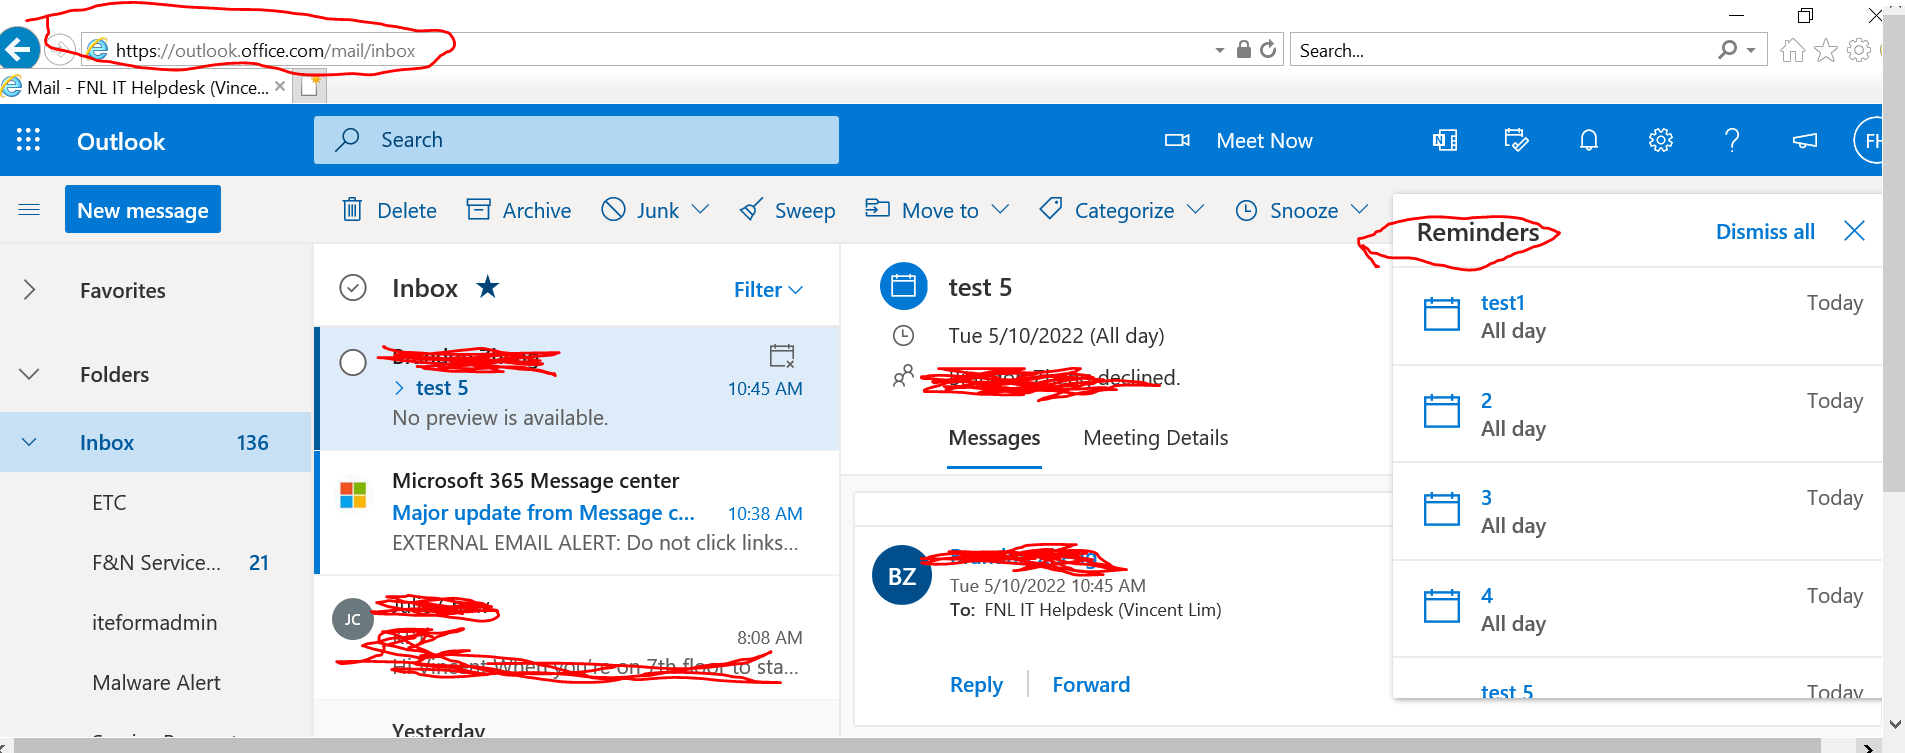Forward the test 5 message

(1091, 684)
